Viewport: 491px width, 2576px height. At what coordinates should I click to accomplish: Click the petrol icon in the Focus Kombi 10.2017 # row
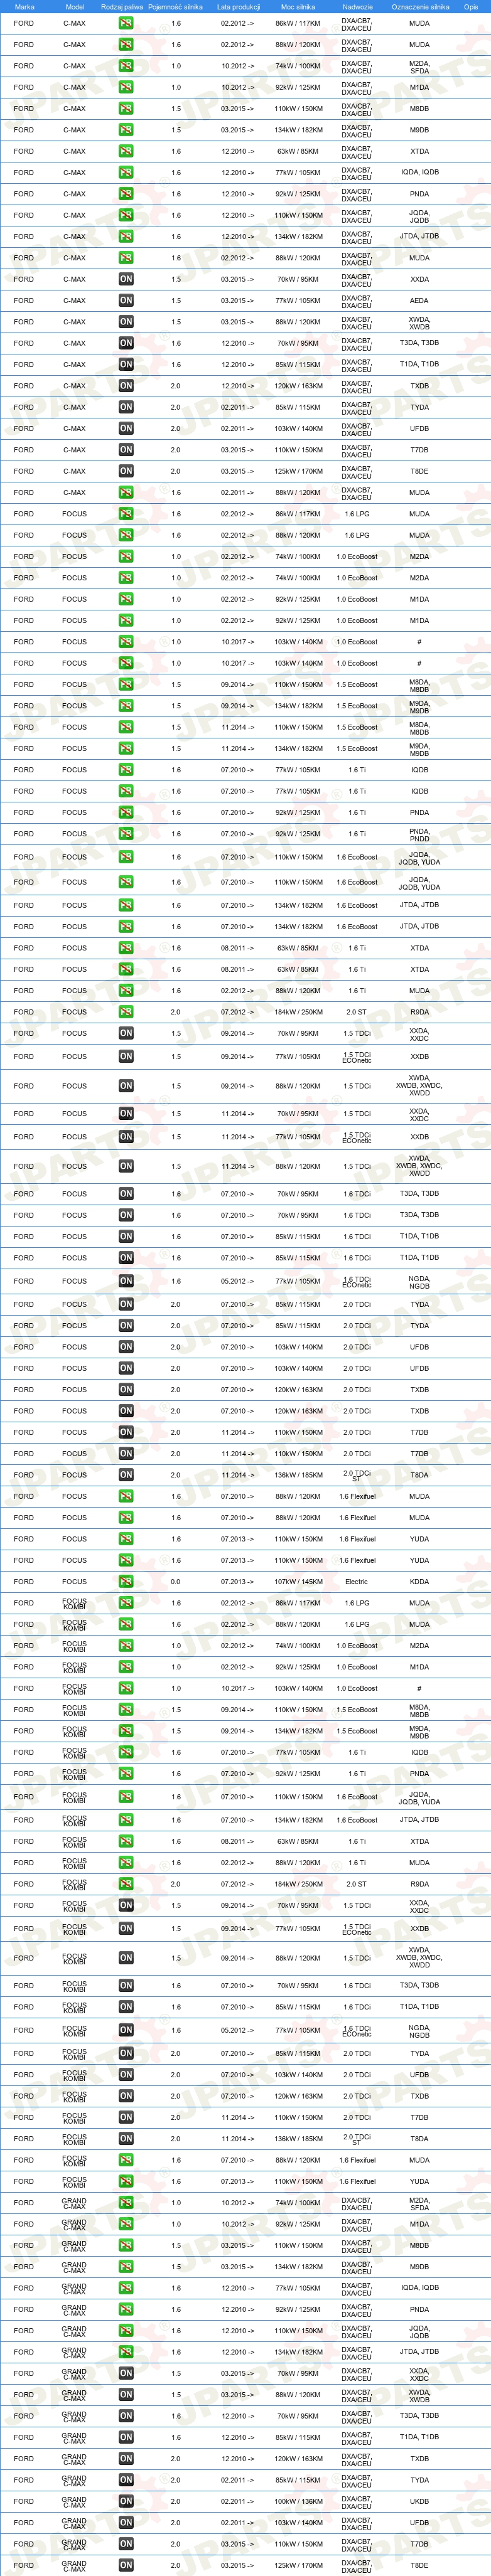click(x=126, y=1688)
